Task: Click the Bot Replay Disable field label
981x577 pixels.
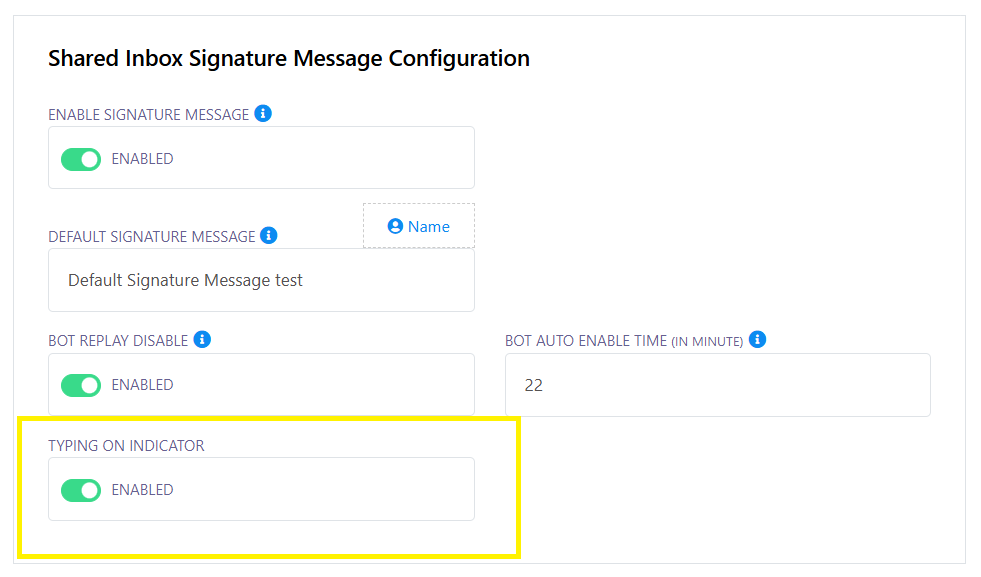Action: click(118, 341)
